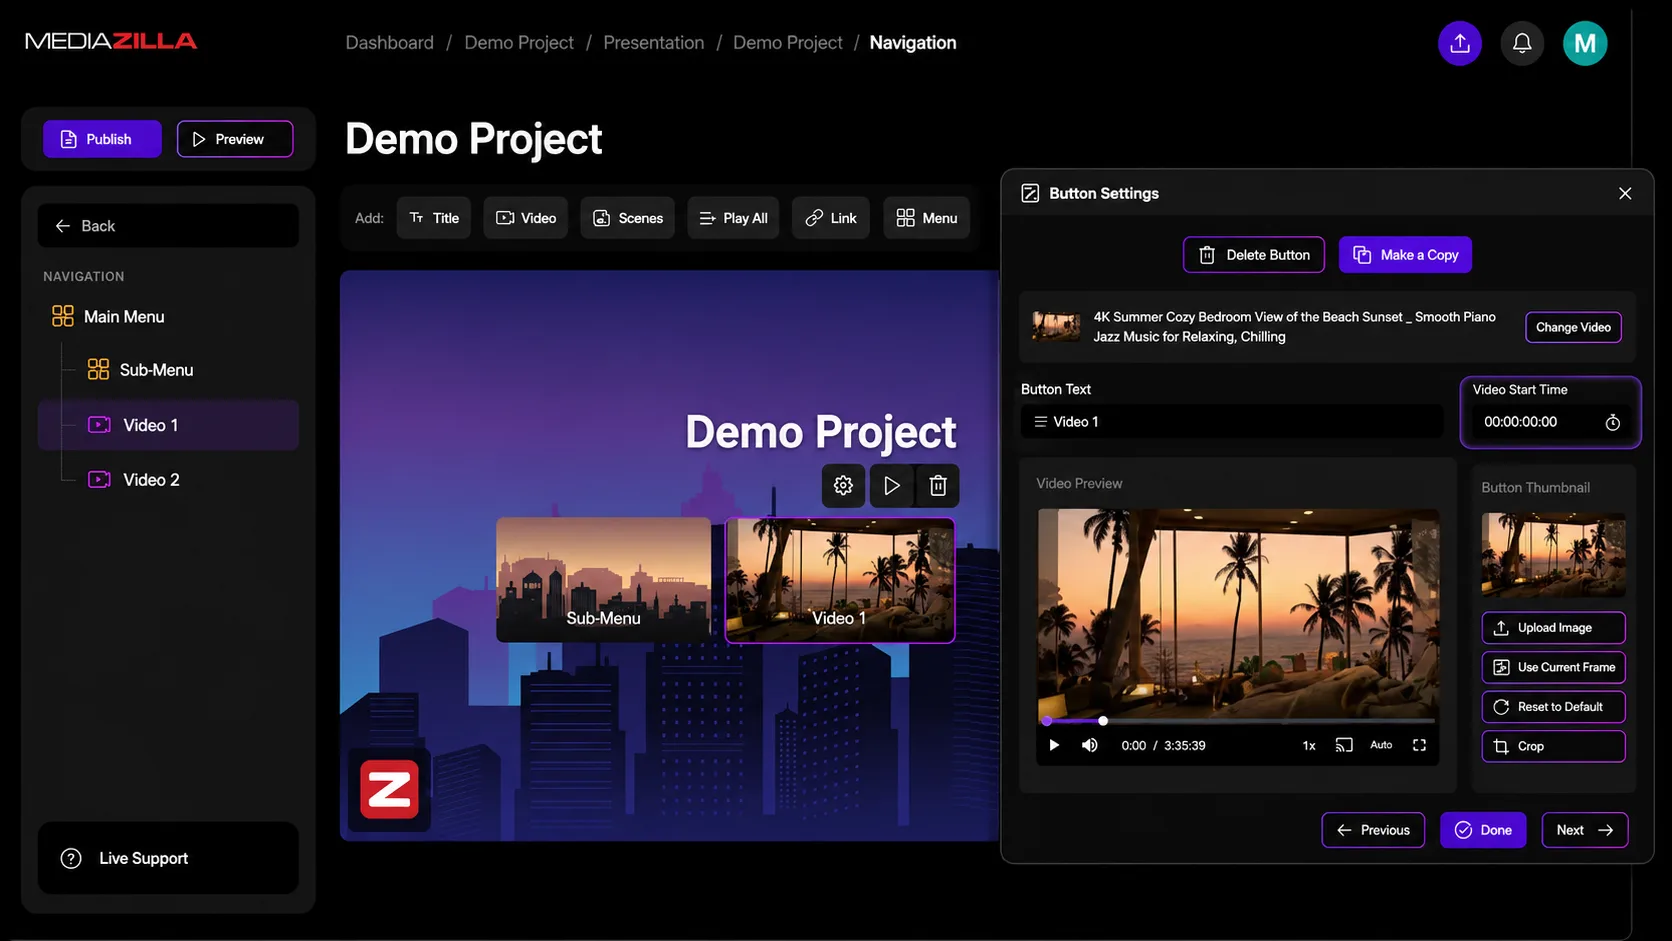Click the Button Text field with Video 1
This screenshot has height=941, width=1672.
pyautogui.click(x=1232, y=422)
